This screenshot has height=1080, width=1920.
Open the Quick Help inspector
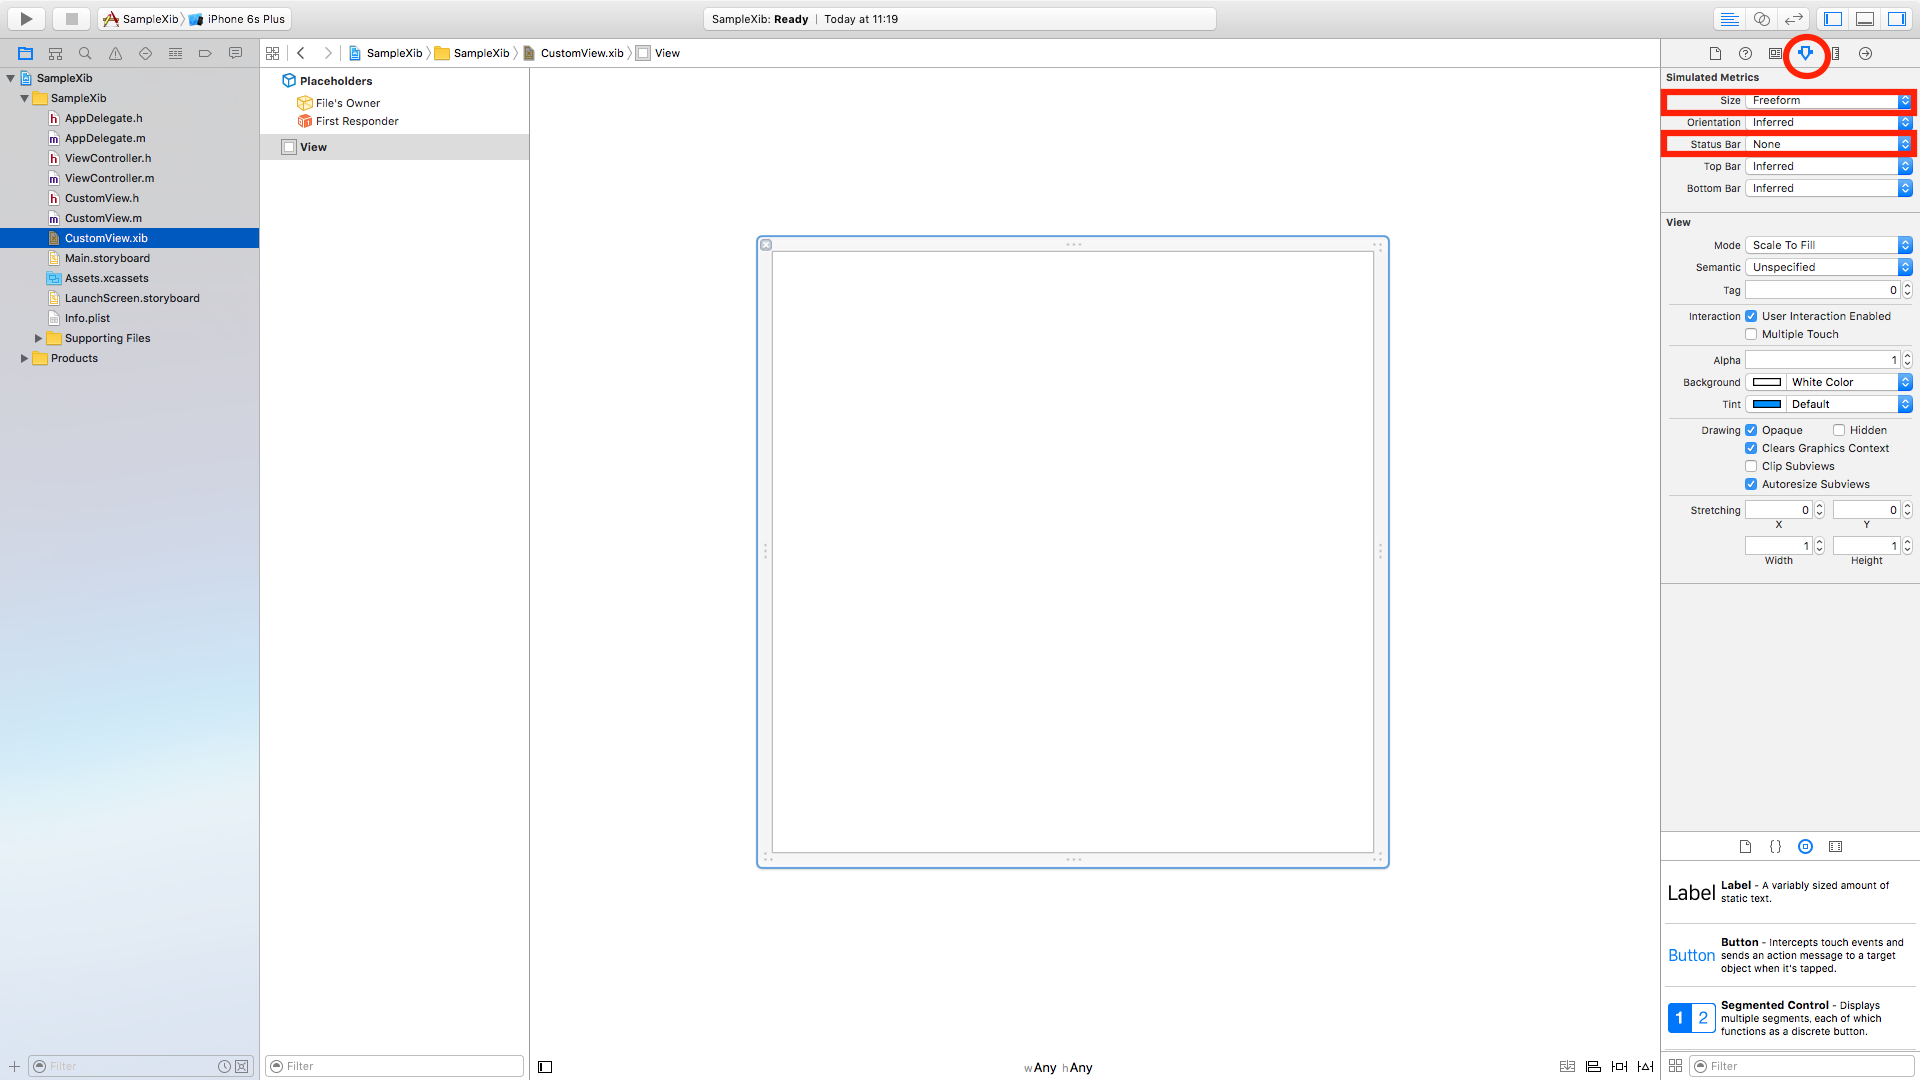1746,53
